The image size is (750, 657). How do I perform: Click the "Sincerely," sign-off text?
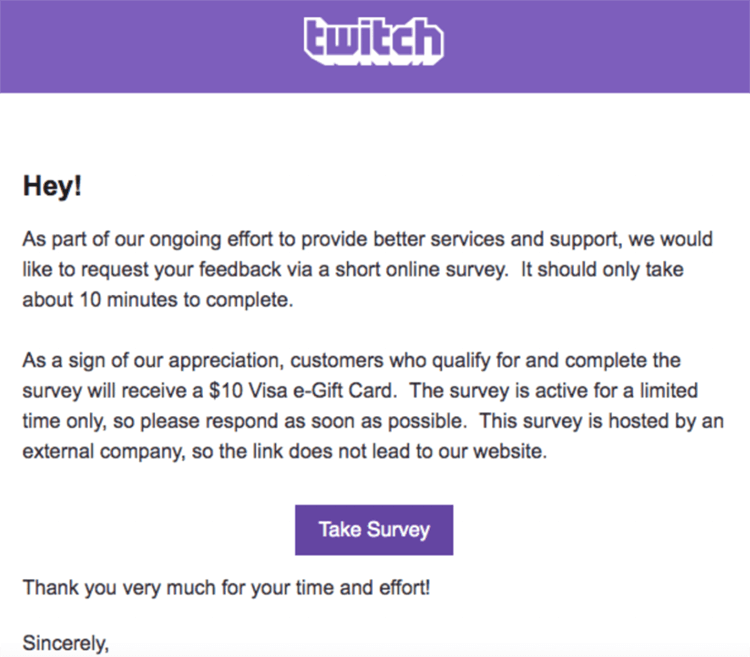[x=66, y=643]
